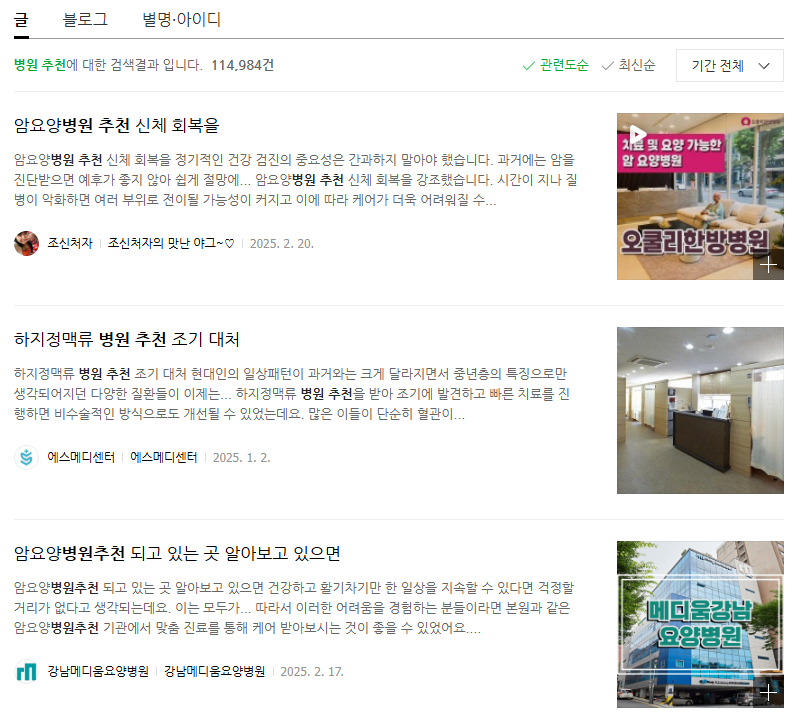Open post 암요양병원 추천 신체 회복을

pos(116,125)
